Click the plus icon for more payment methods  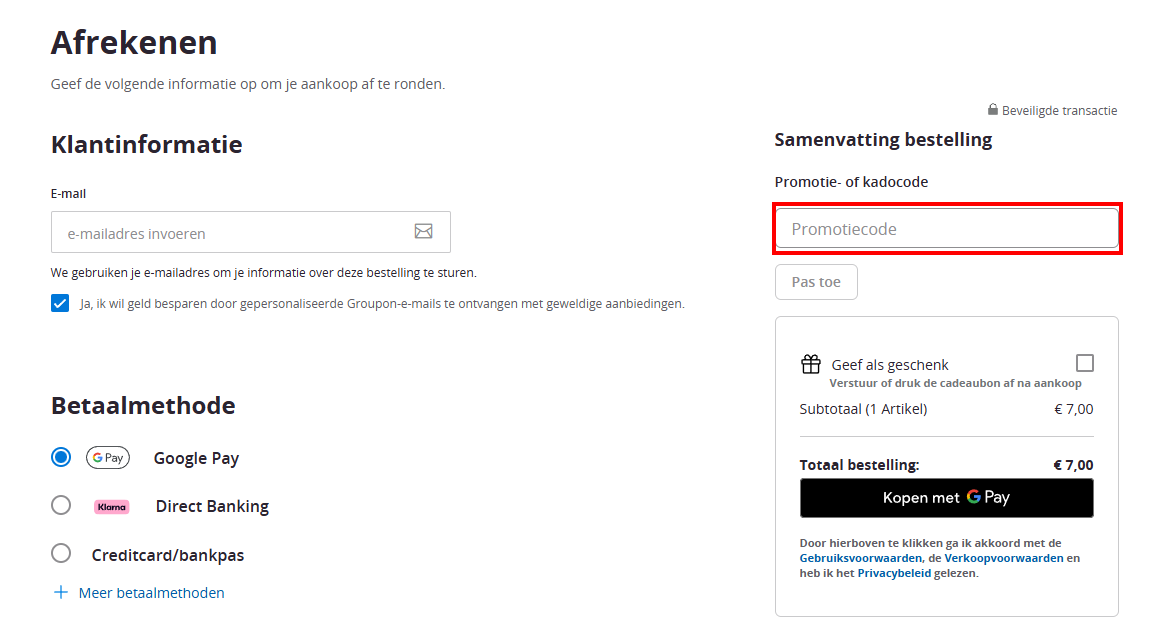click(x=61, y=592)
